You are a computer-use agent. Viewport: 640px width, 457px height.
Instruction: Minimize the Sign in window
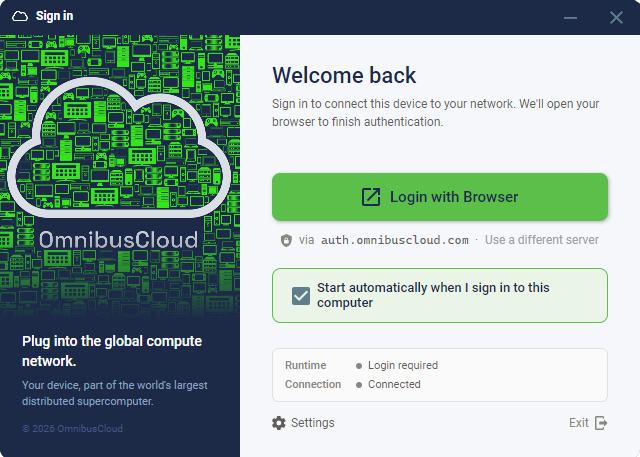click(570, 18)
